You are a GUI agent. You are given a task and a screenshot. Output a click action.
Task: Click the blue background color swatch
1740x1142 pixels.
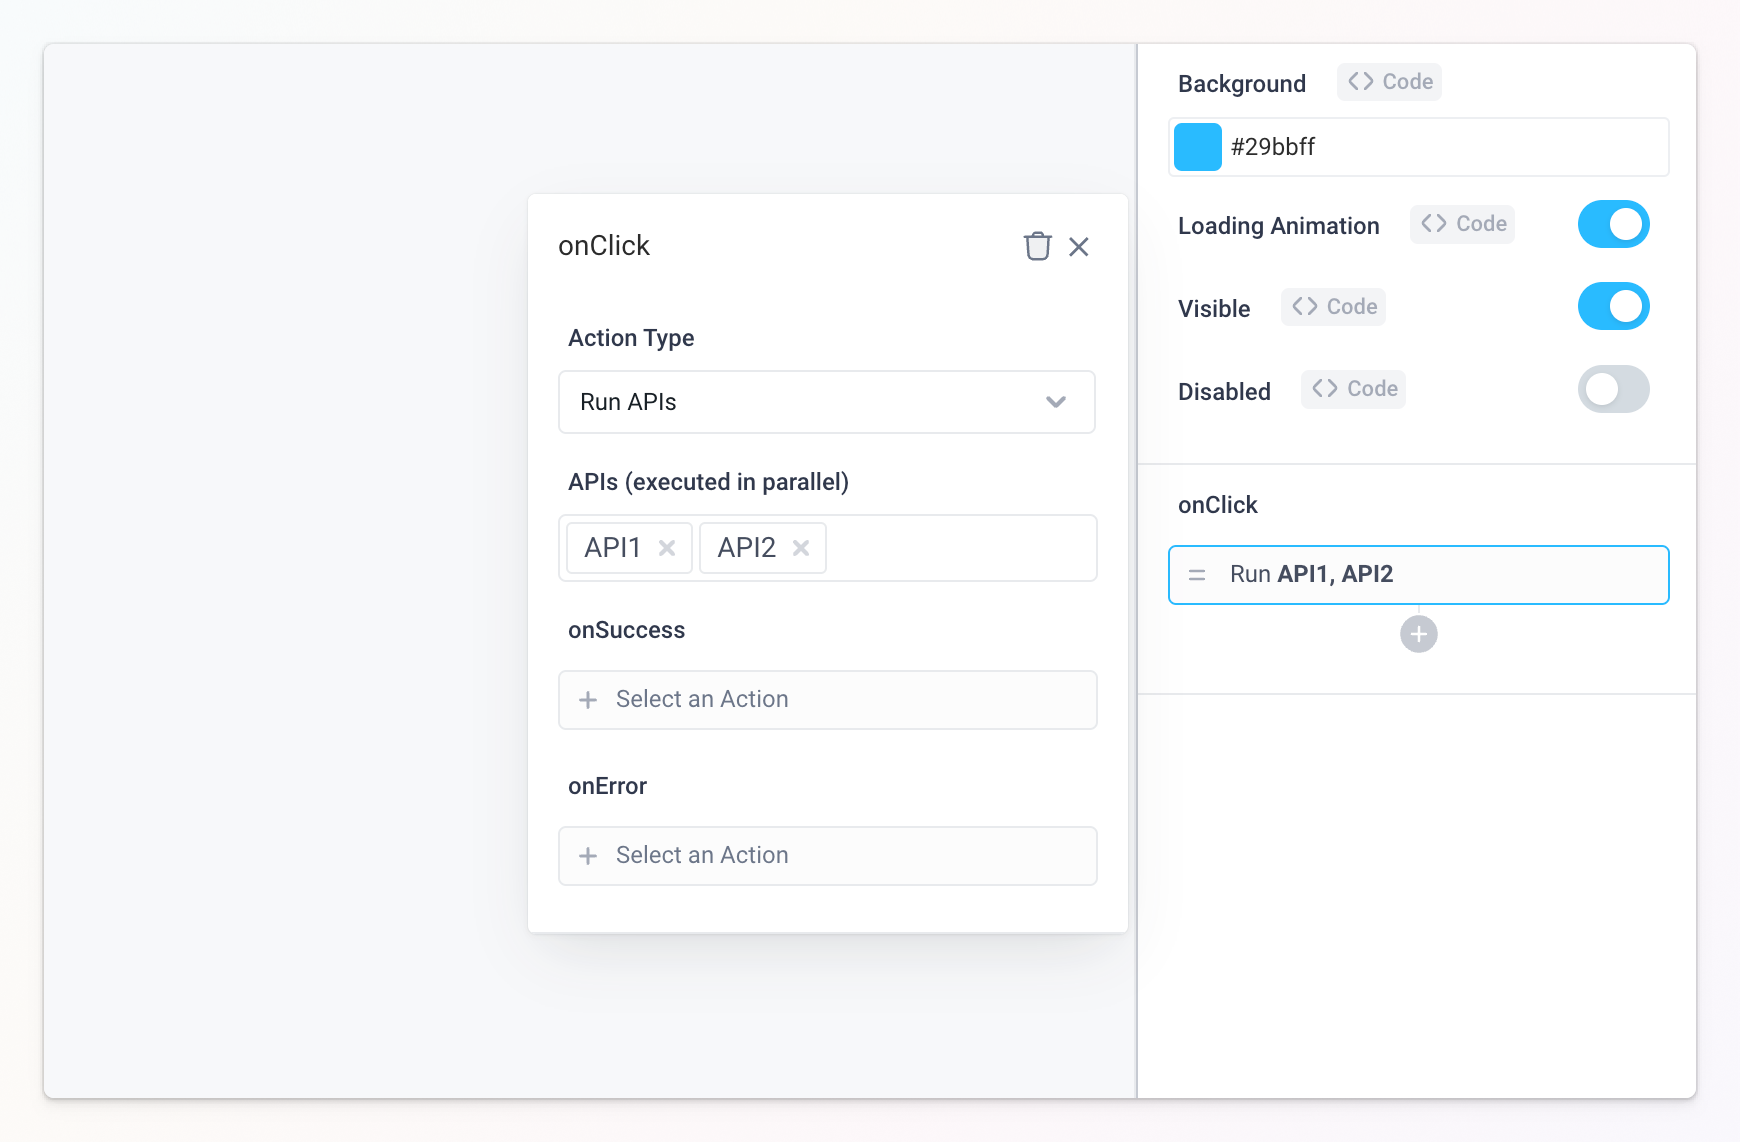[x=1197, y=146]
